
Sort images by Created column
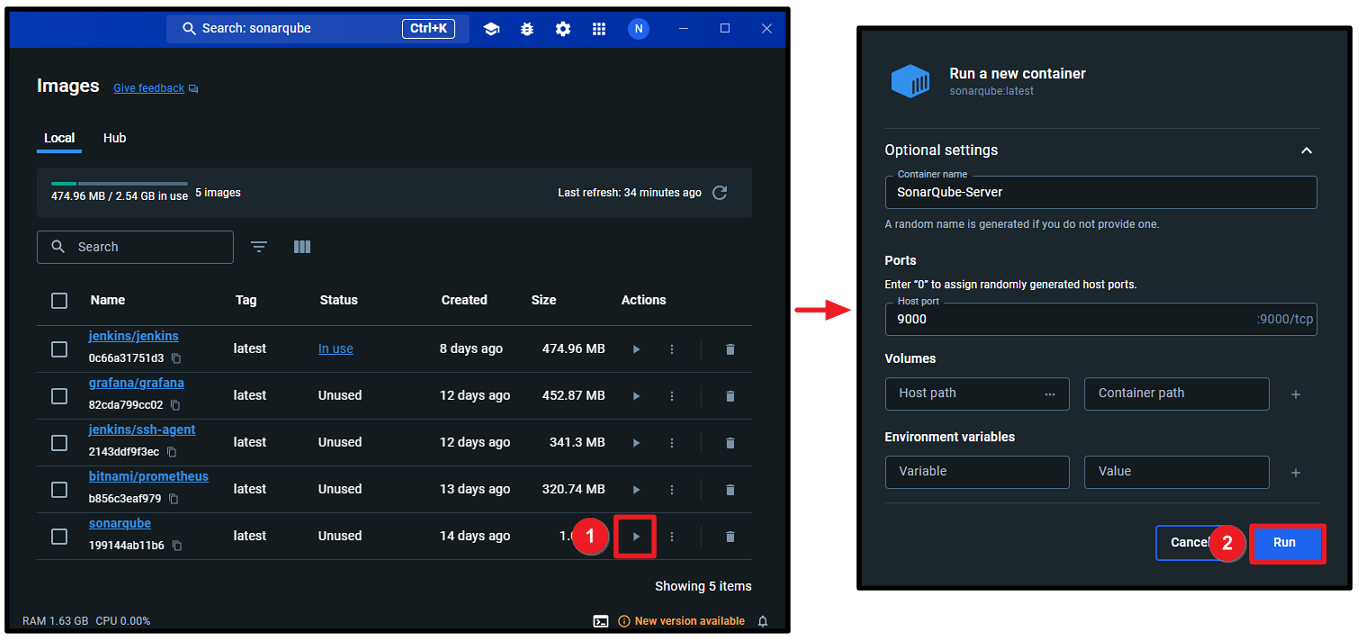pyautogui.click(x=464, y=300)
